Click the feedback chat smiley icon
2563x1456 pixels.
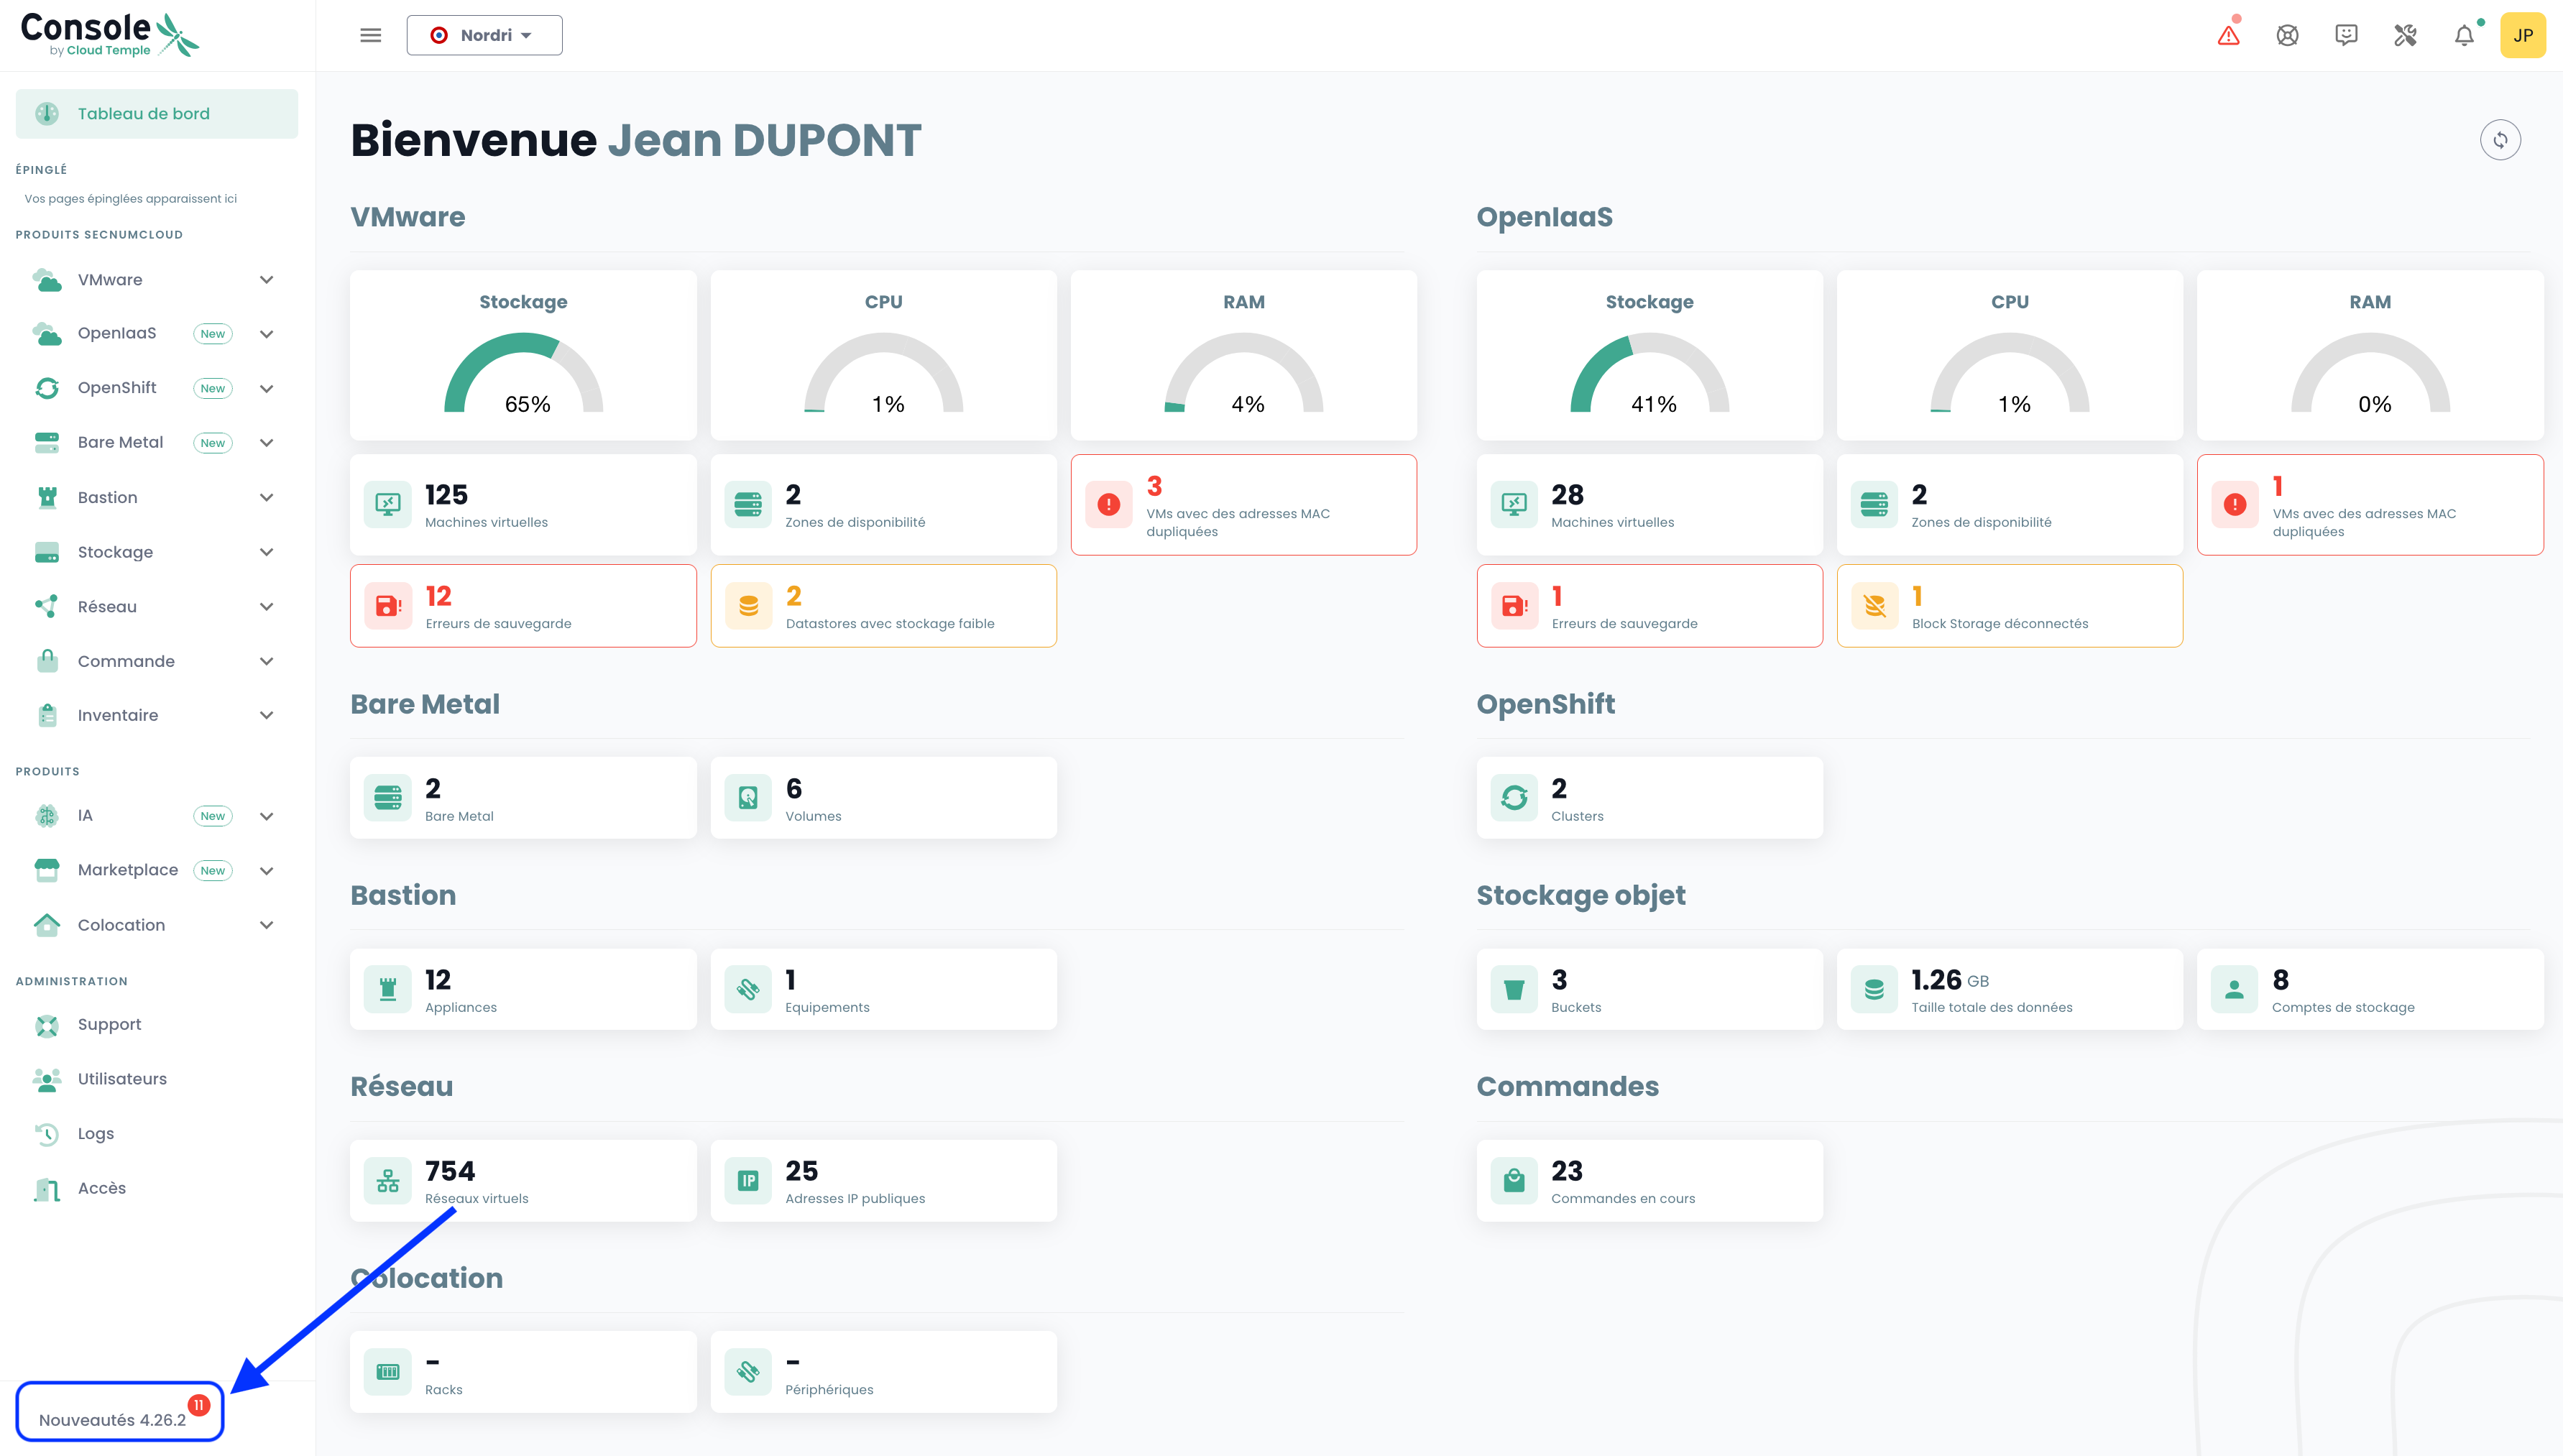click(2346, 36)
